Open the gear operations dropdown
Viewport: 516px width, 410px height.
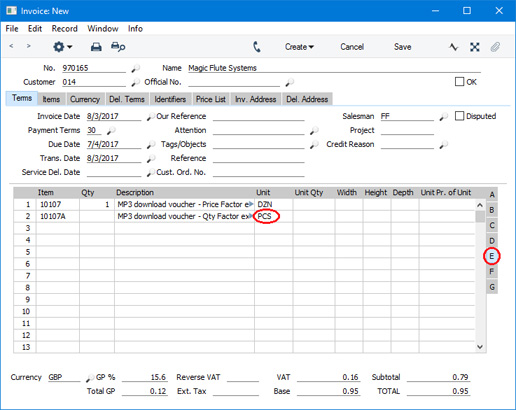[x=63, y=47]
